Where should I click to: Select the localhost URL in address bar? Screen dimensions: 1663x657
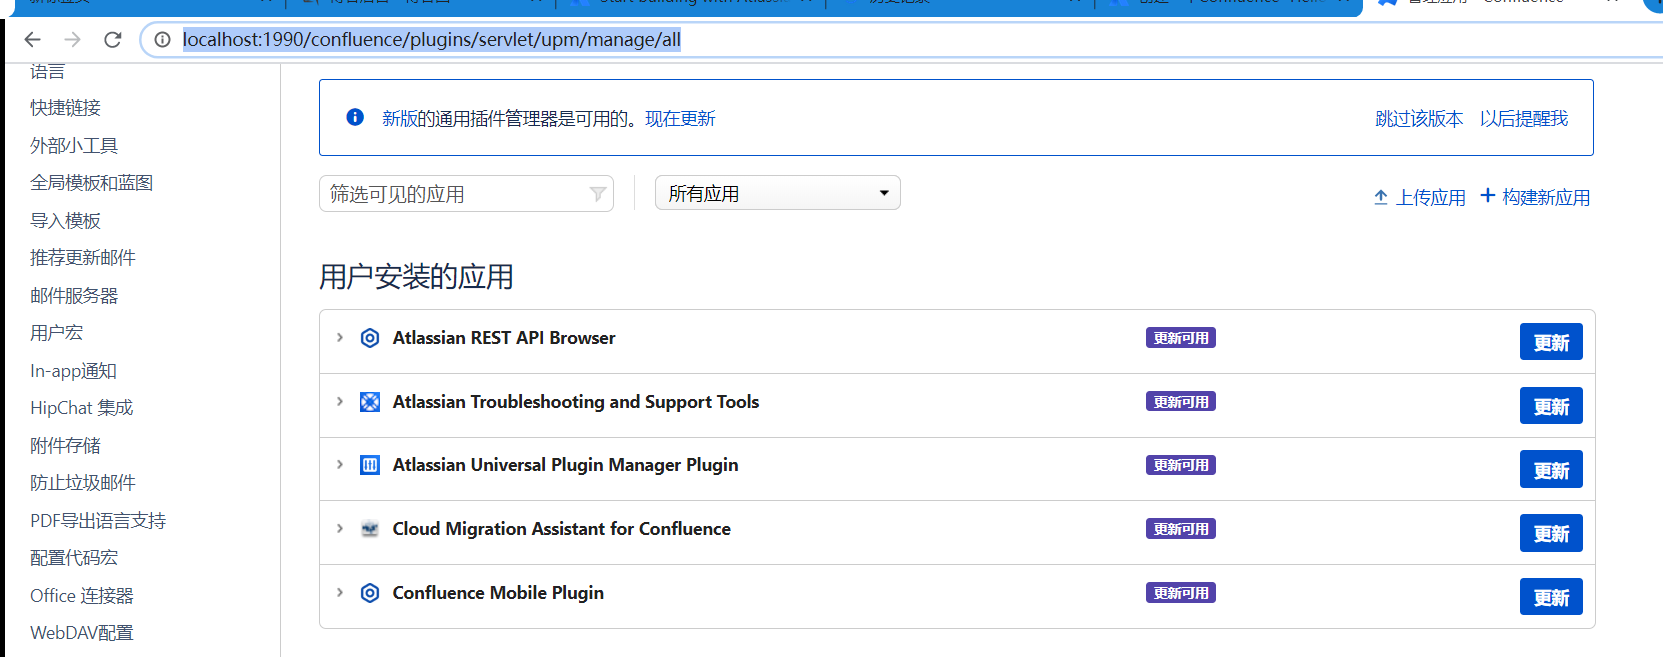pos(432,39)
